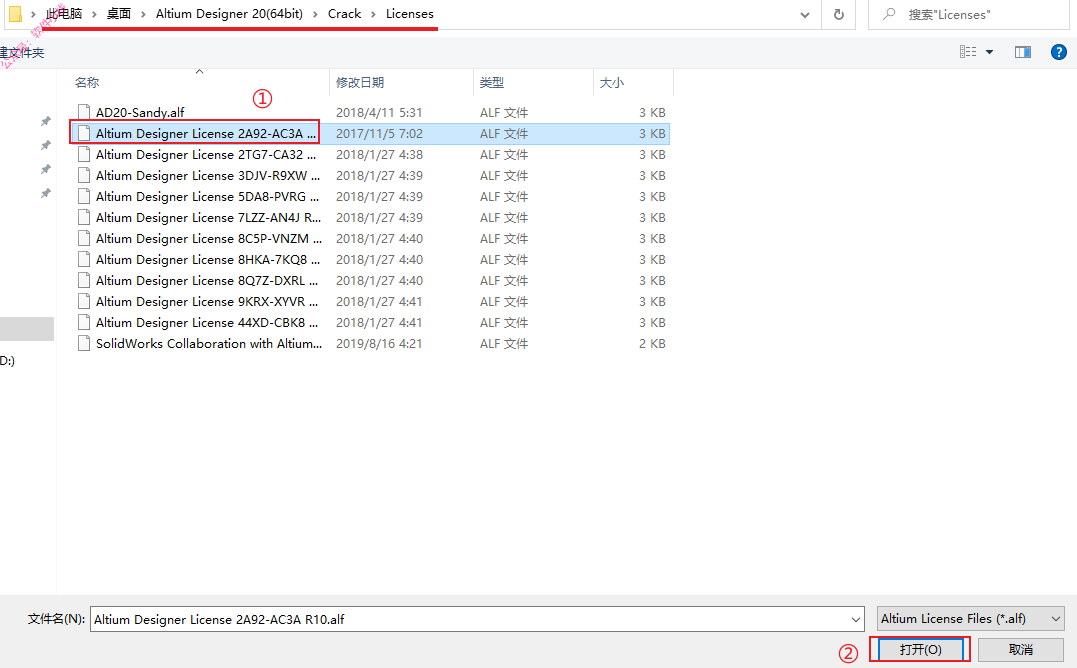
Task: Select Altium Designer License 44XD-CBK8 file
Action: pyautogui.click(x=207, y=323)
